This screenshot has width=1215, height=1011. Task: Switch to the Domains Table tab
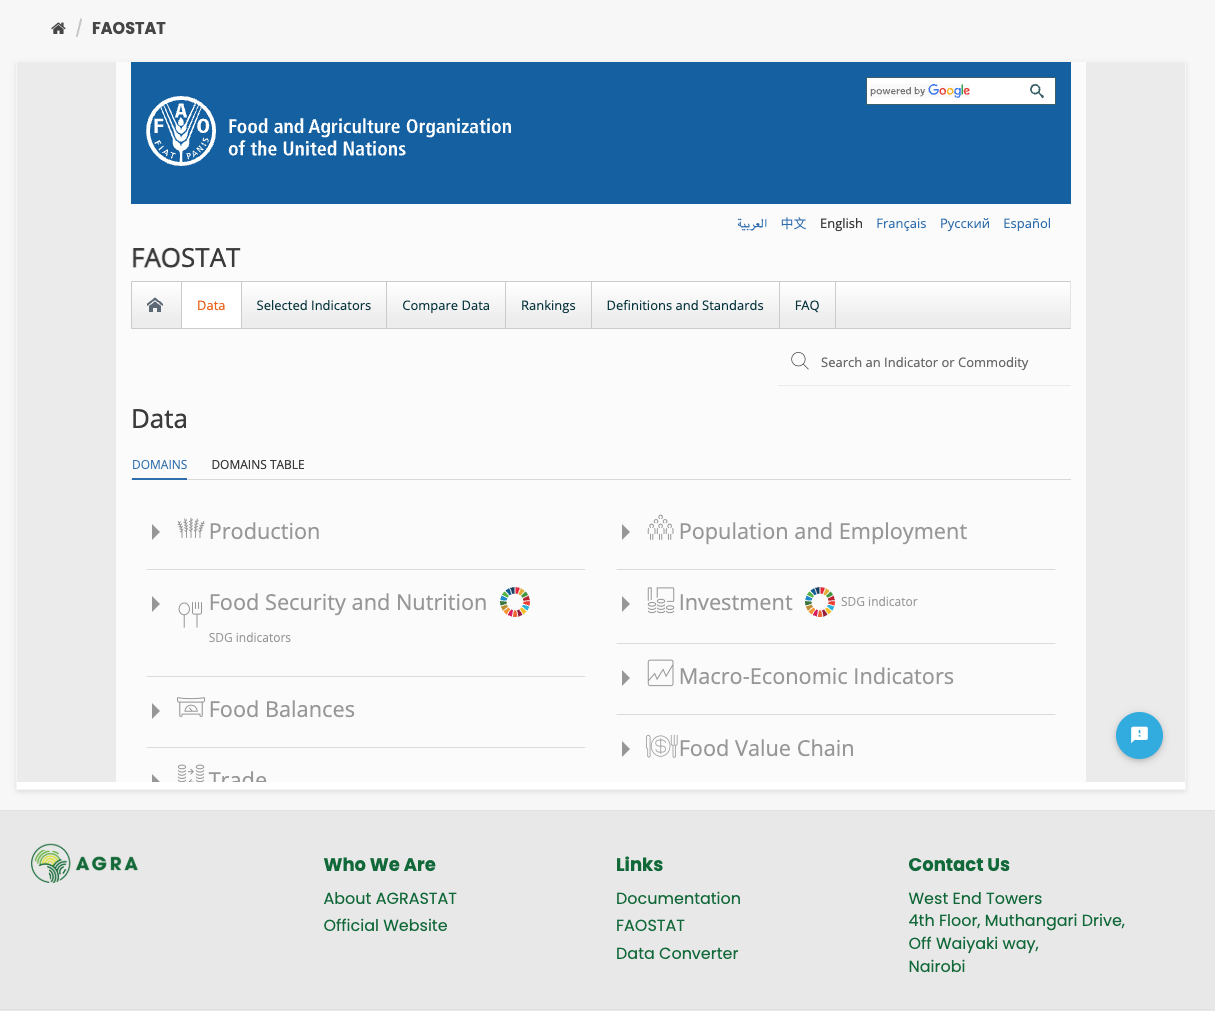click(x=258, y=464)
